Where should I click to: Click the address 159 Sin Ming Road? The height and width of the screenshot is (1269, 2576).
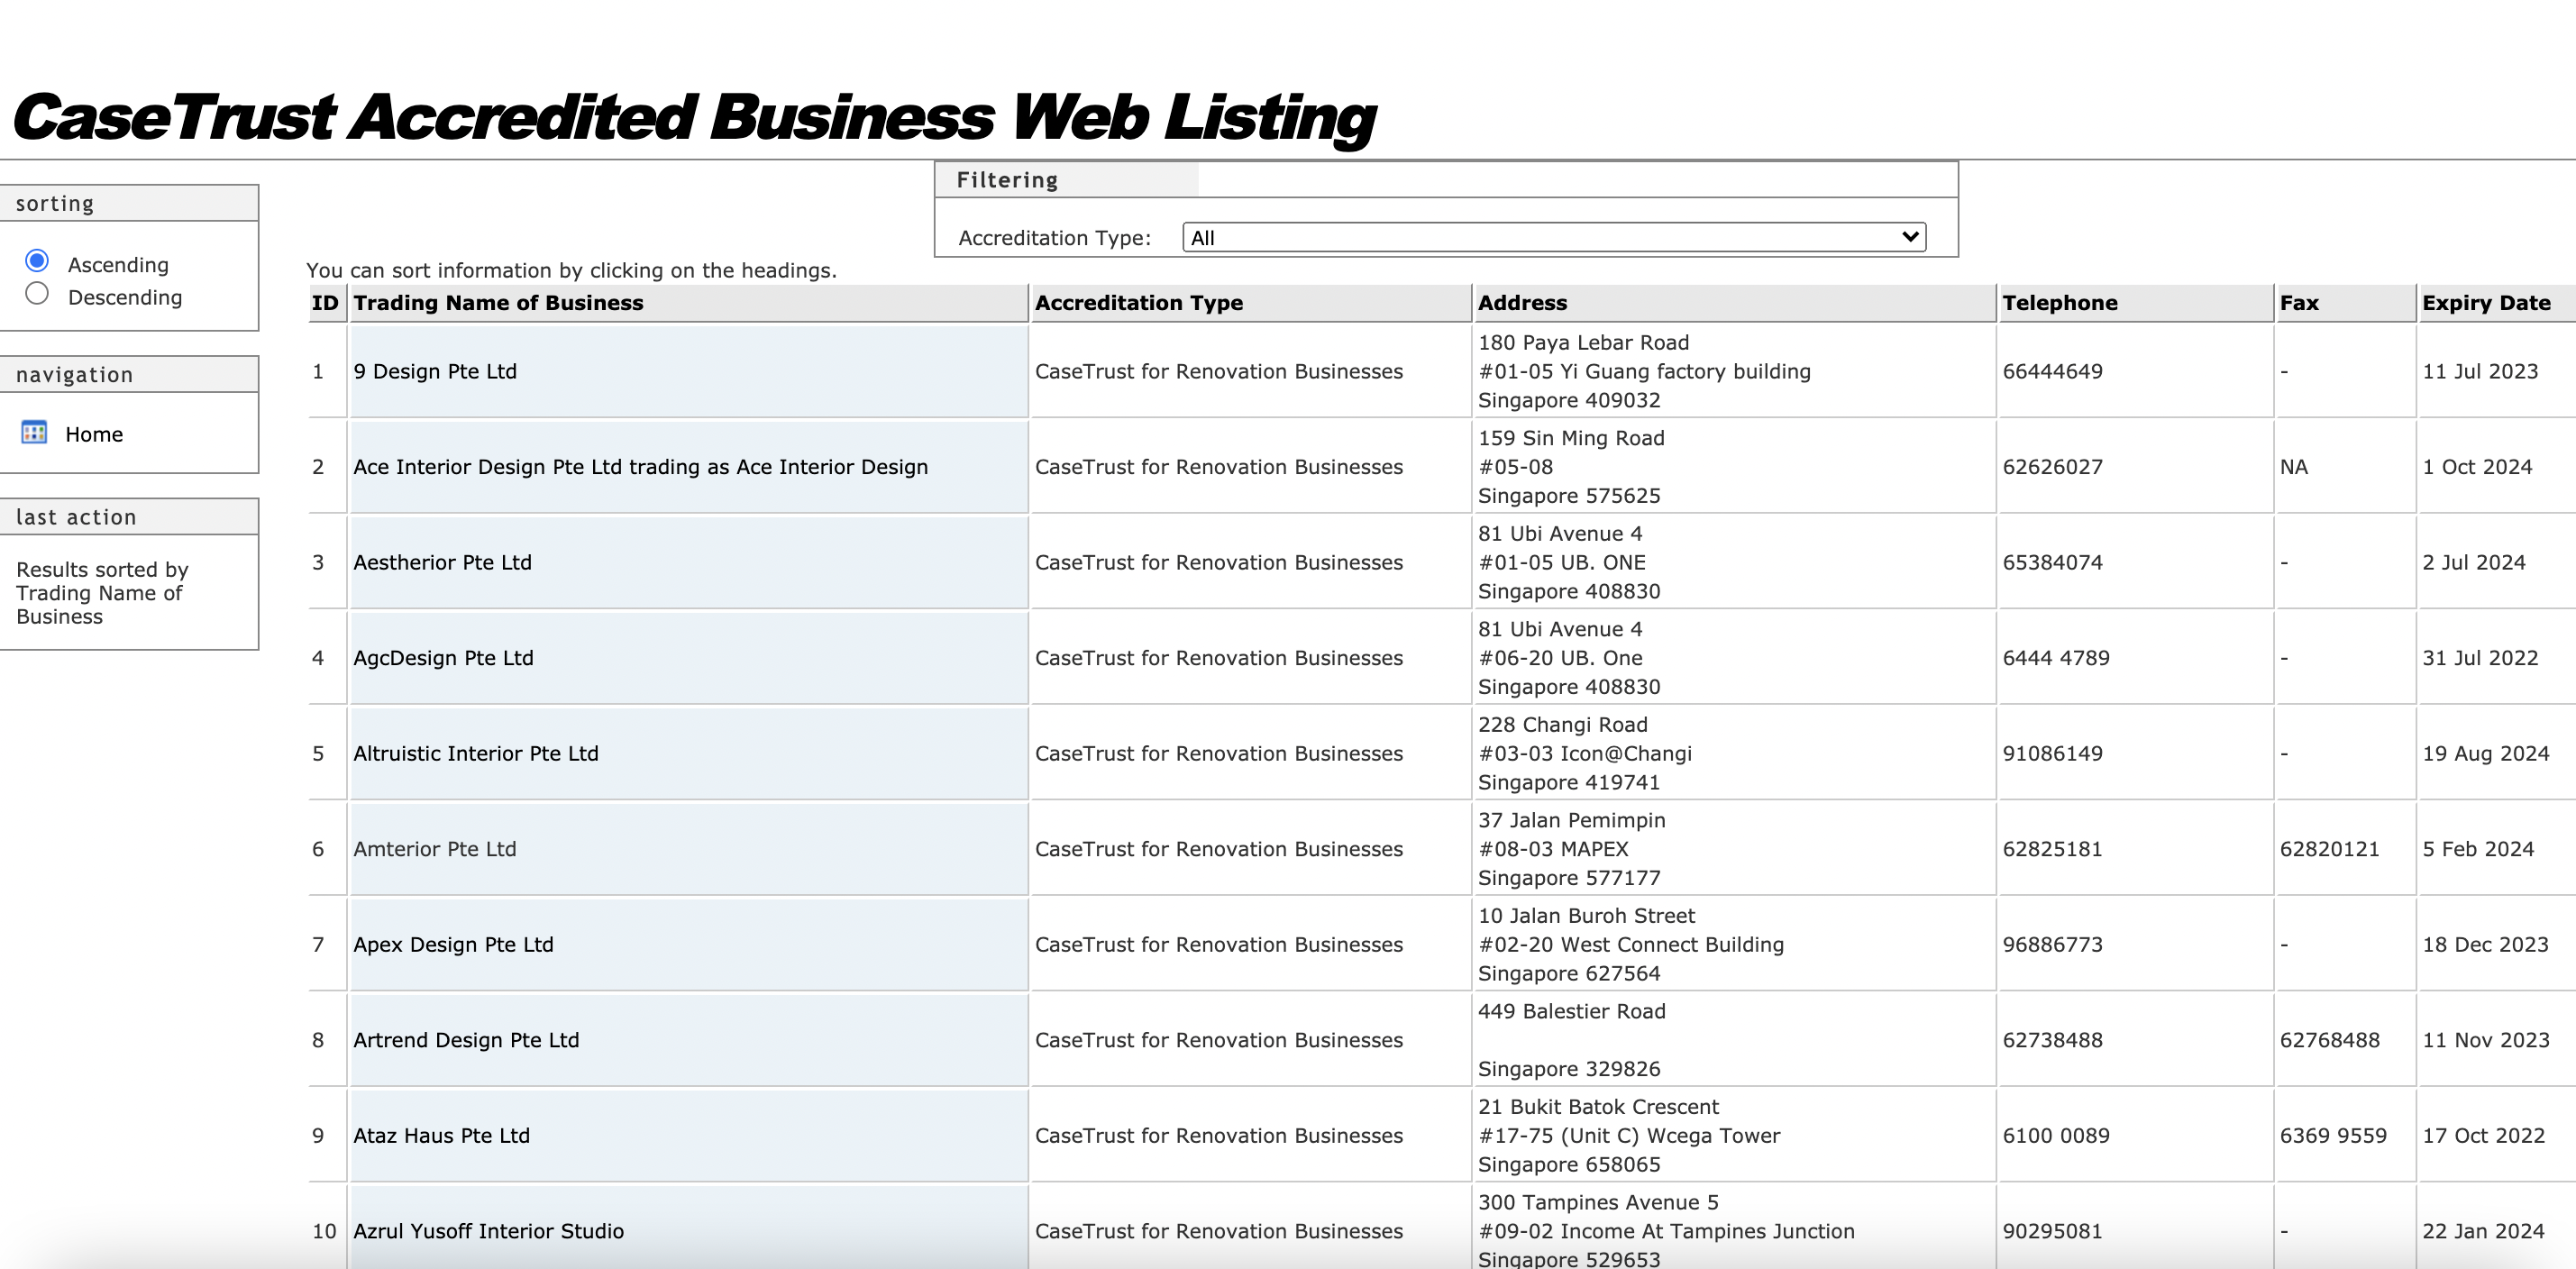coord(1571,438)
